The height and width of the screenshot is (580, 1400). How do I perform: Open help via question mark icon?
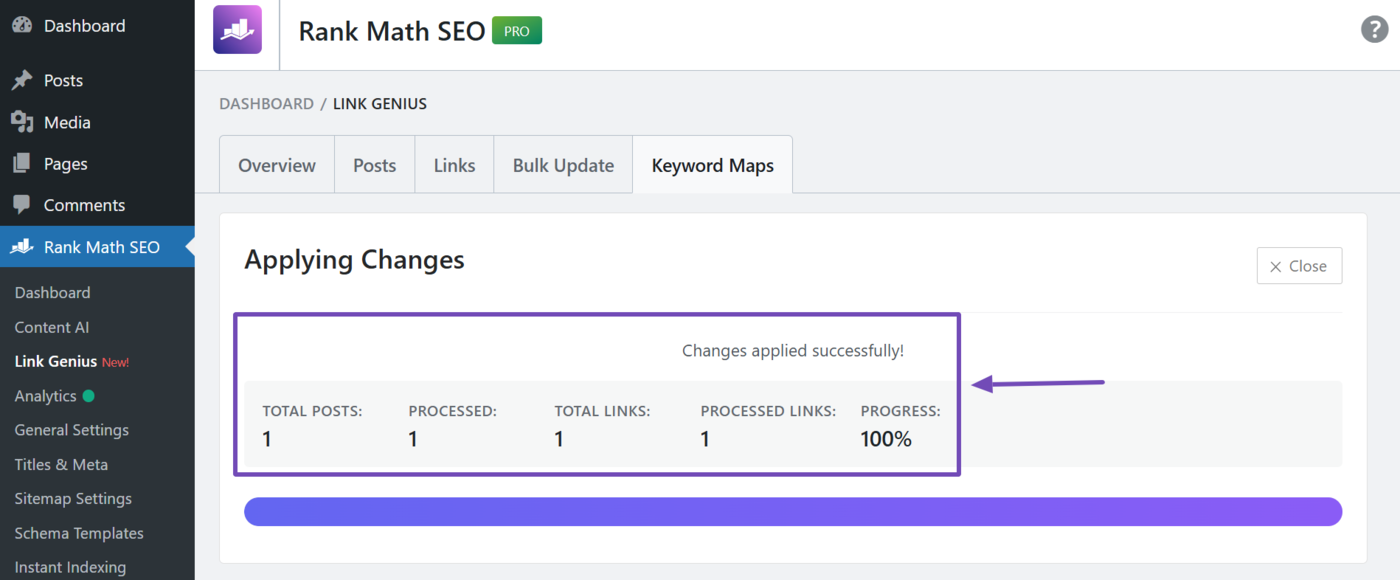1375,29
